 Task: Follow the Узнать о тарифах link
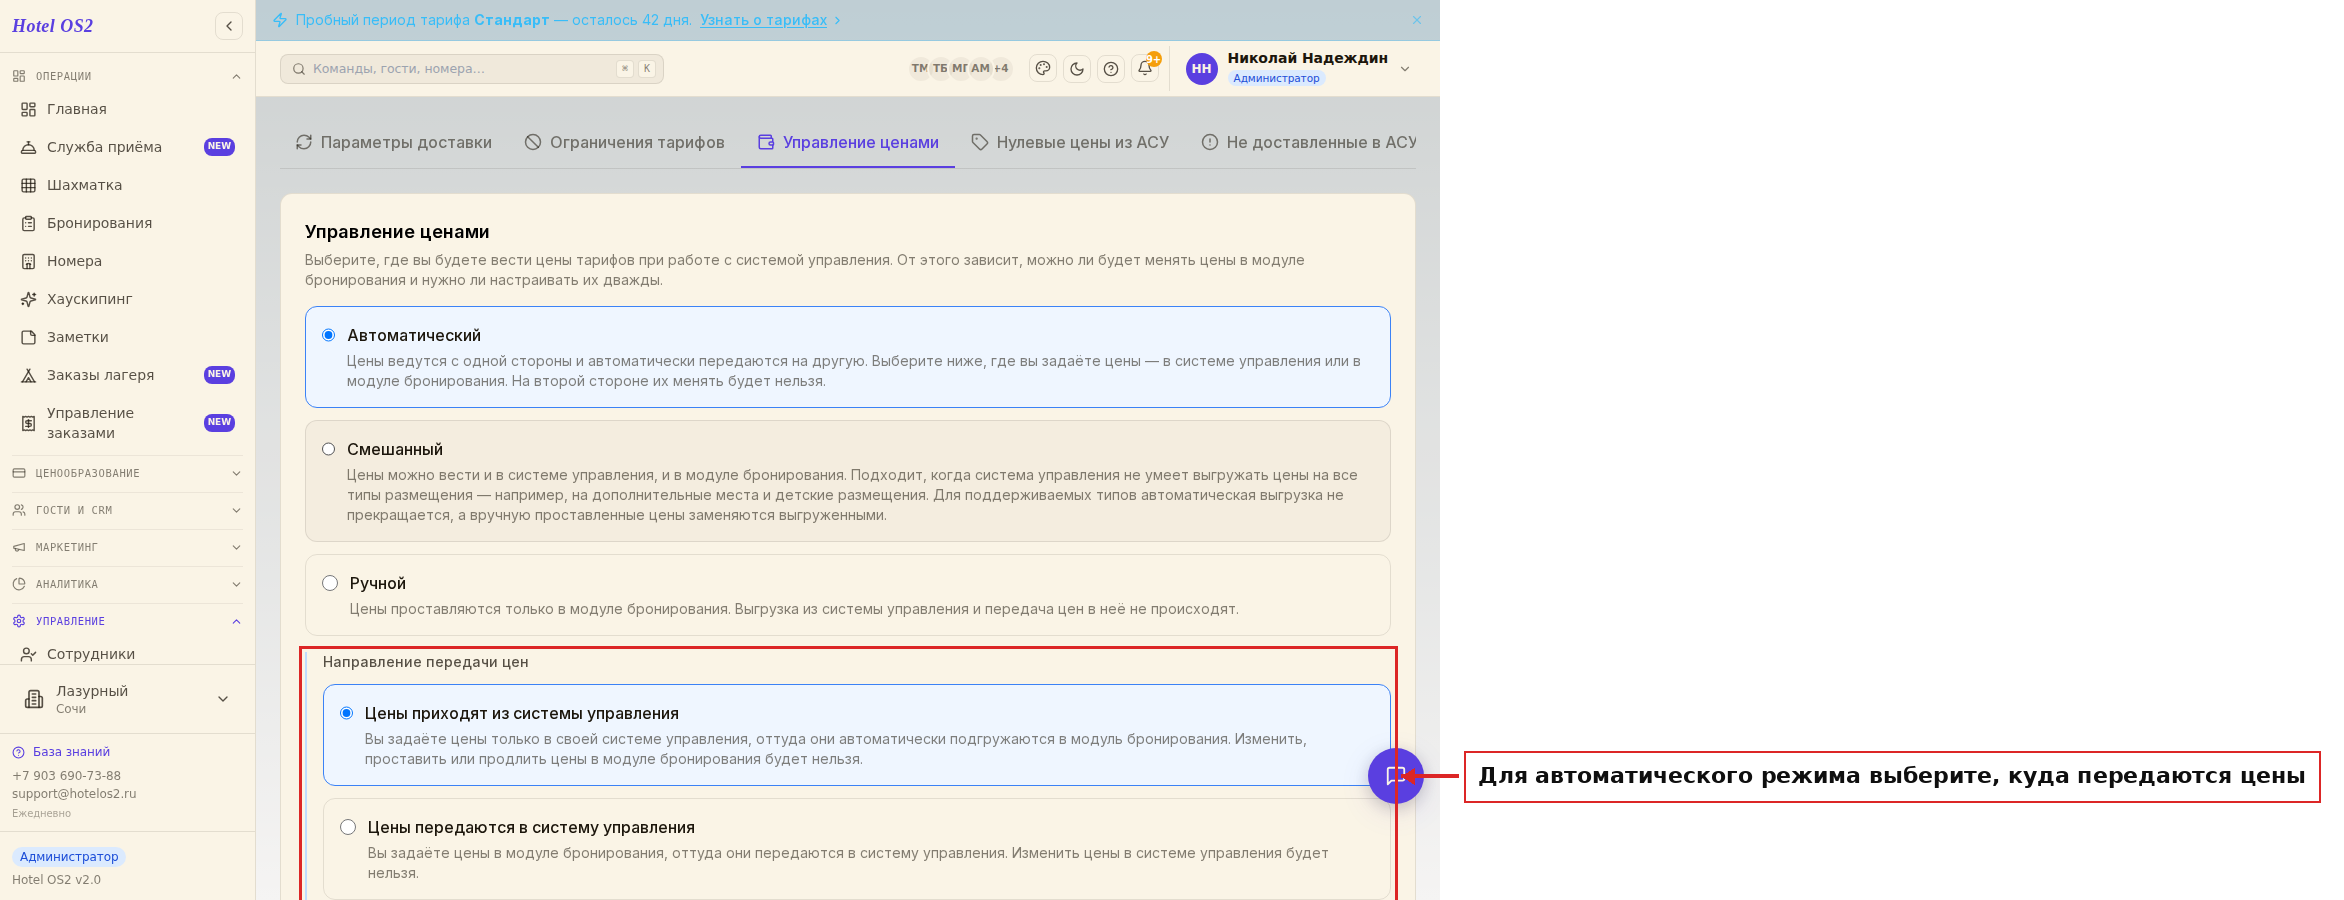(763, 20)
